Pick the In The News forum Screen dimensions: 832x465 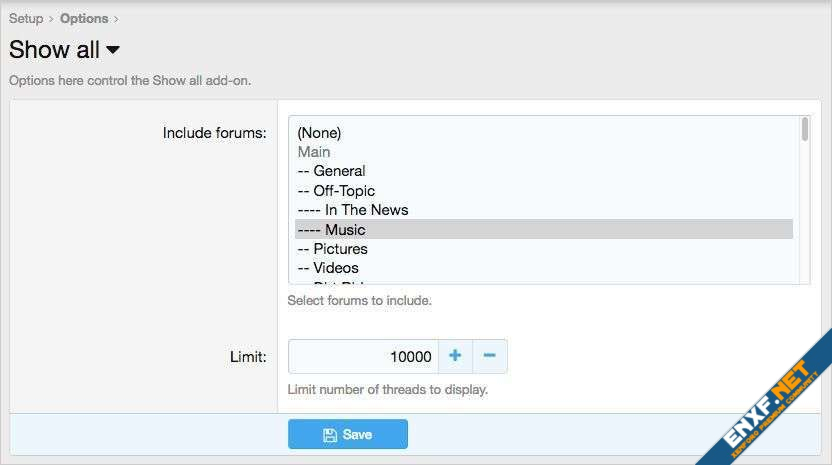coord(353,210)
